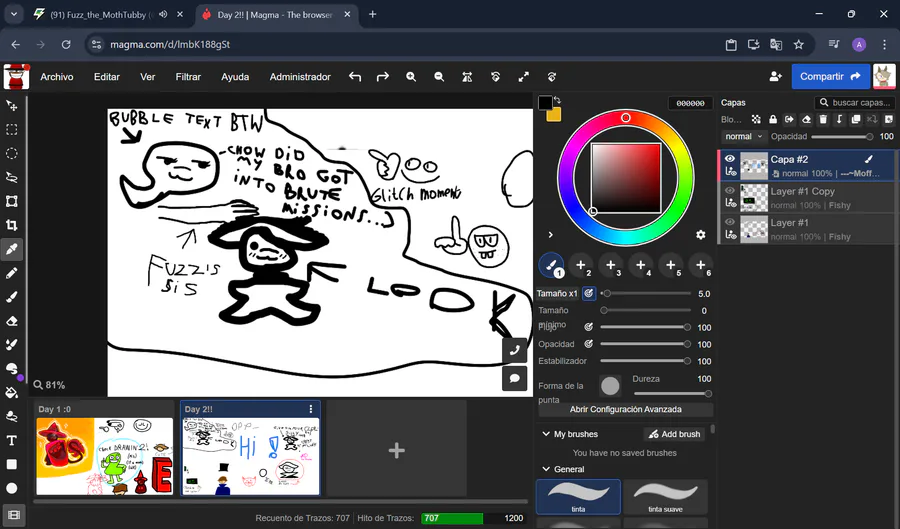The image size is (900, 529).
Task: Select the transform tool
Action: pyautogui.click(x=11, y=201)
